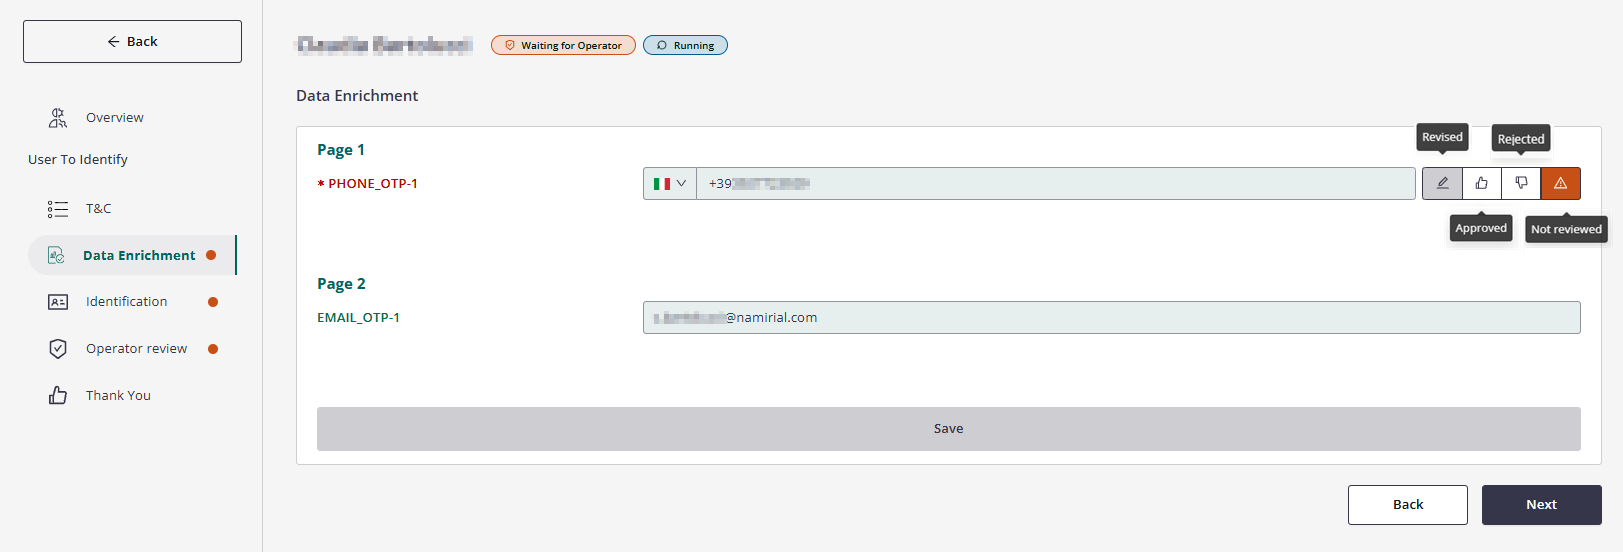Viewport: 1623px width, 552px height.
Task: Click the Italian flag icon
Action: coord(661,184)
